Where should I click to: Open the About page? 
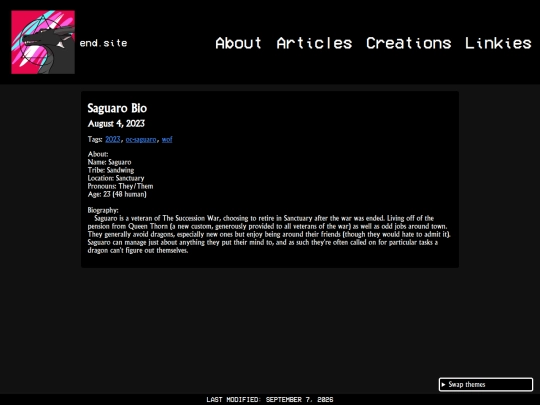point(238,43)
